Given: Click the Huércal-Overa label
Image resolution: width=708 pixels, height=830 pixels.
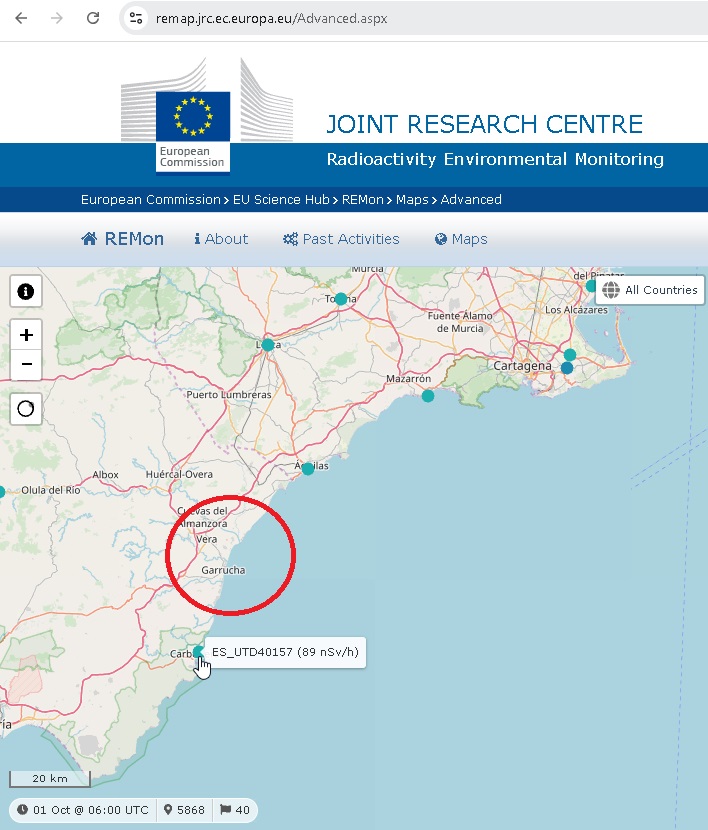Looking at the screenshot, I should 179,474.
